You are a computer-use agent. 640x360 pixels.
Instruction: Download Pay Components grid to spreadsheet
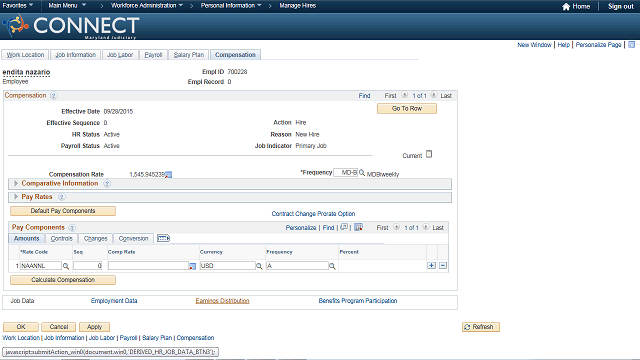(358, 227)
